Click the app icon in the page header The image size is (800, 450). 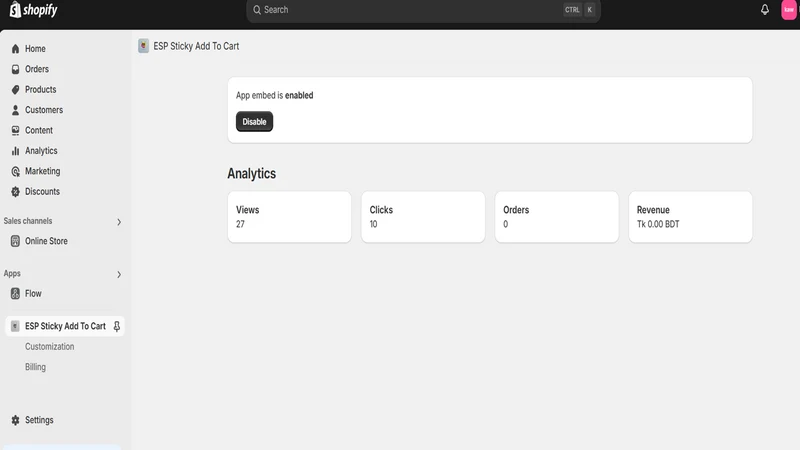143,46
